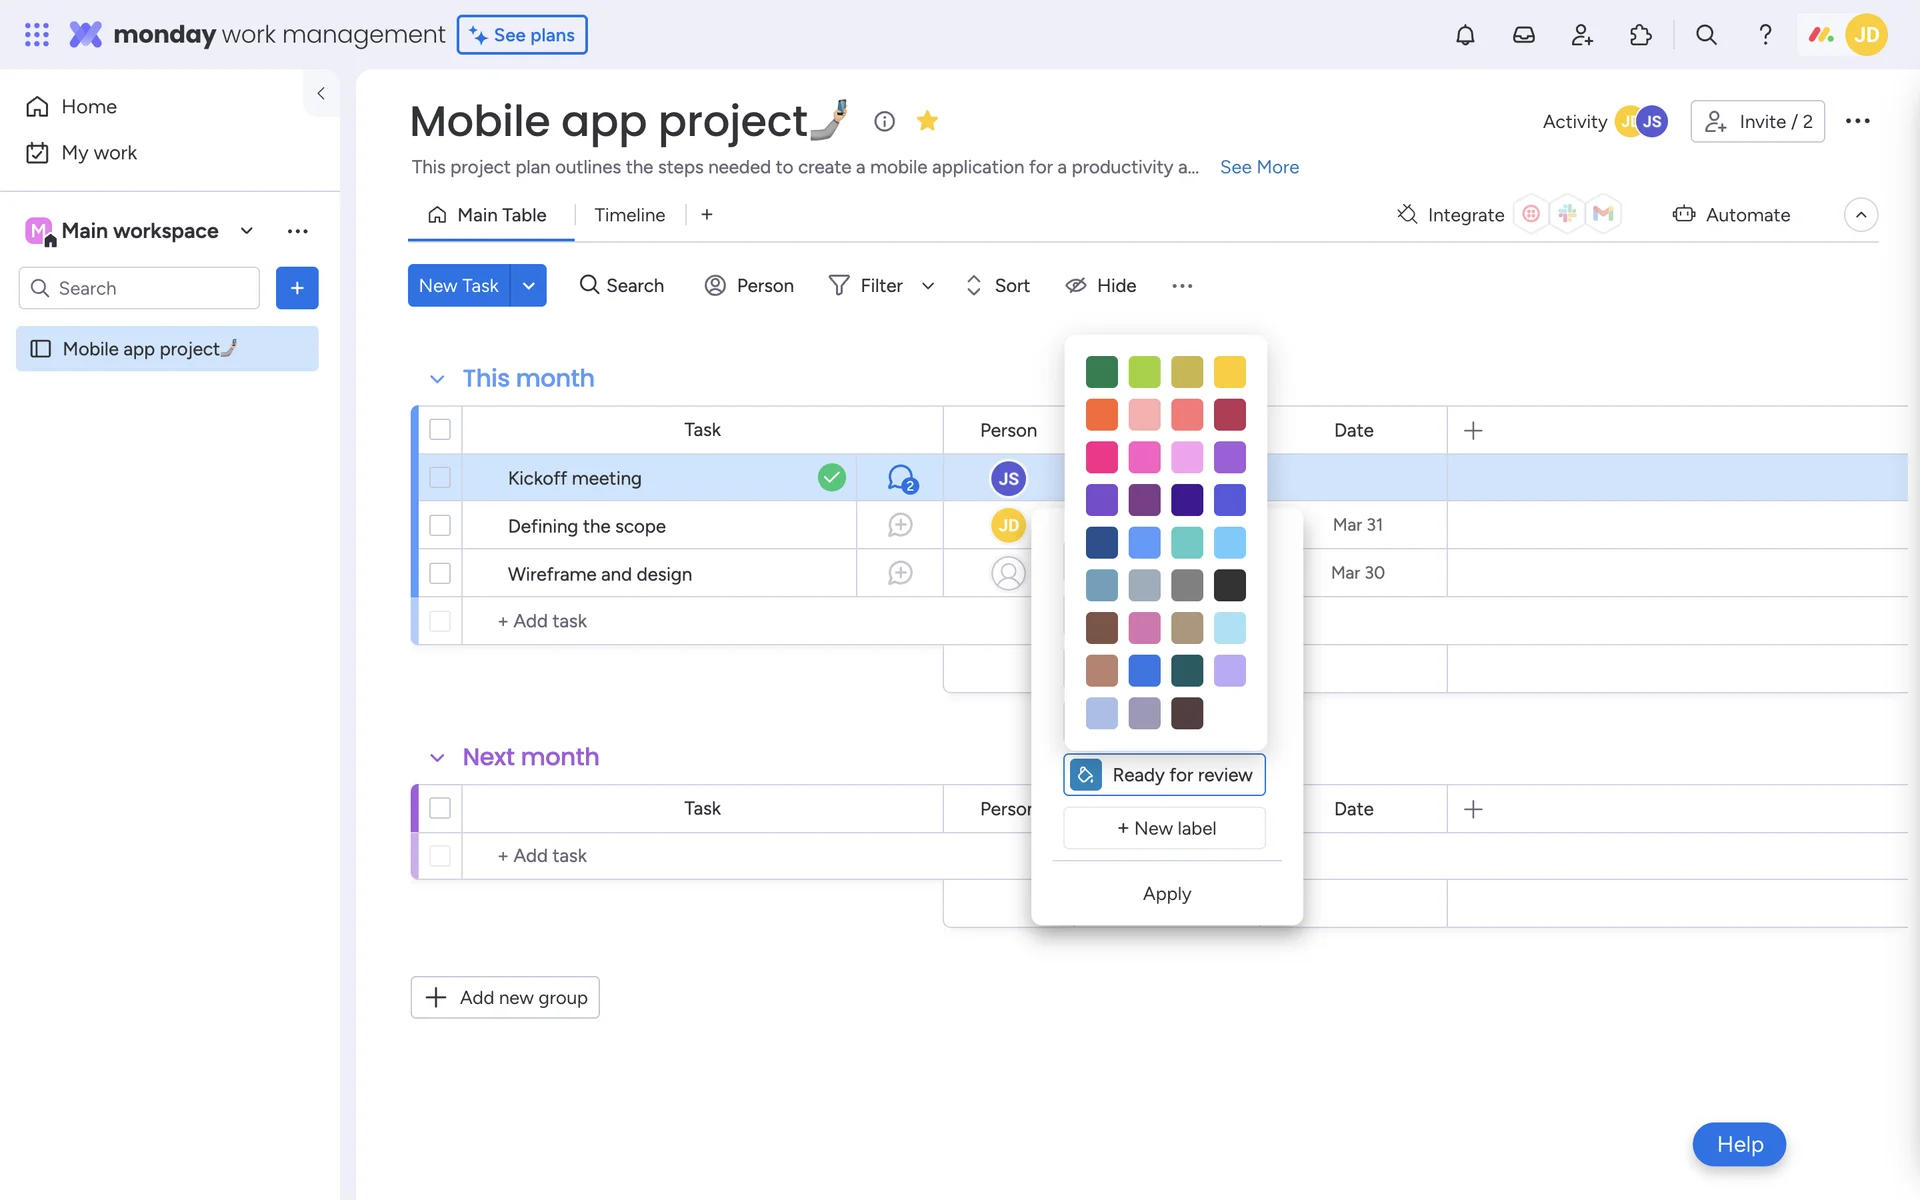Open the New Task dropdown arrow
Image resolution: width=1920 pixels, height=1200 pixels.
click(x=529, y=286)
